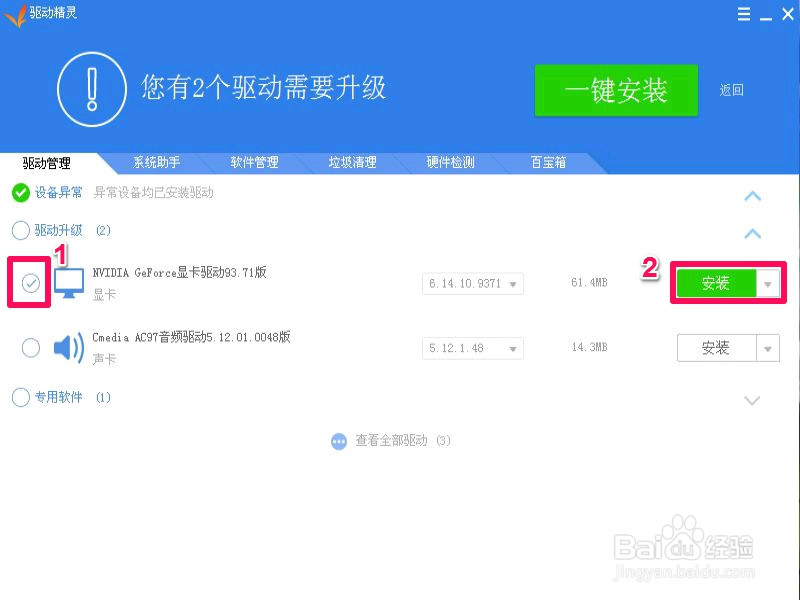Open arrow next to NVIDIA 安装 button

768,284
